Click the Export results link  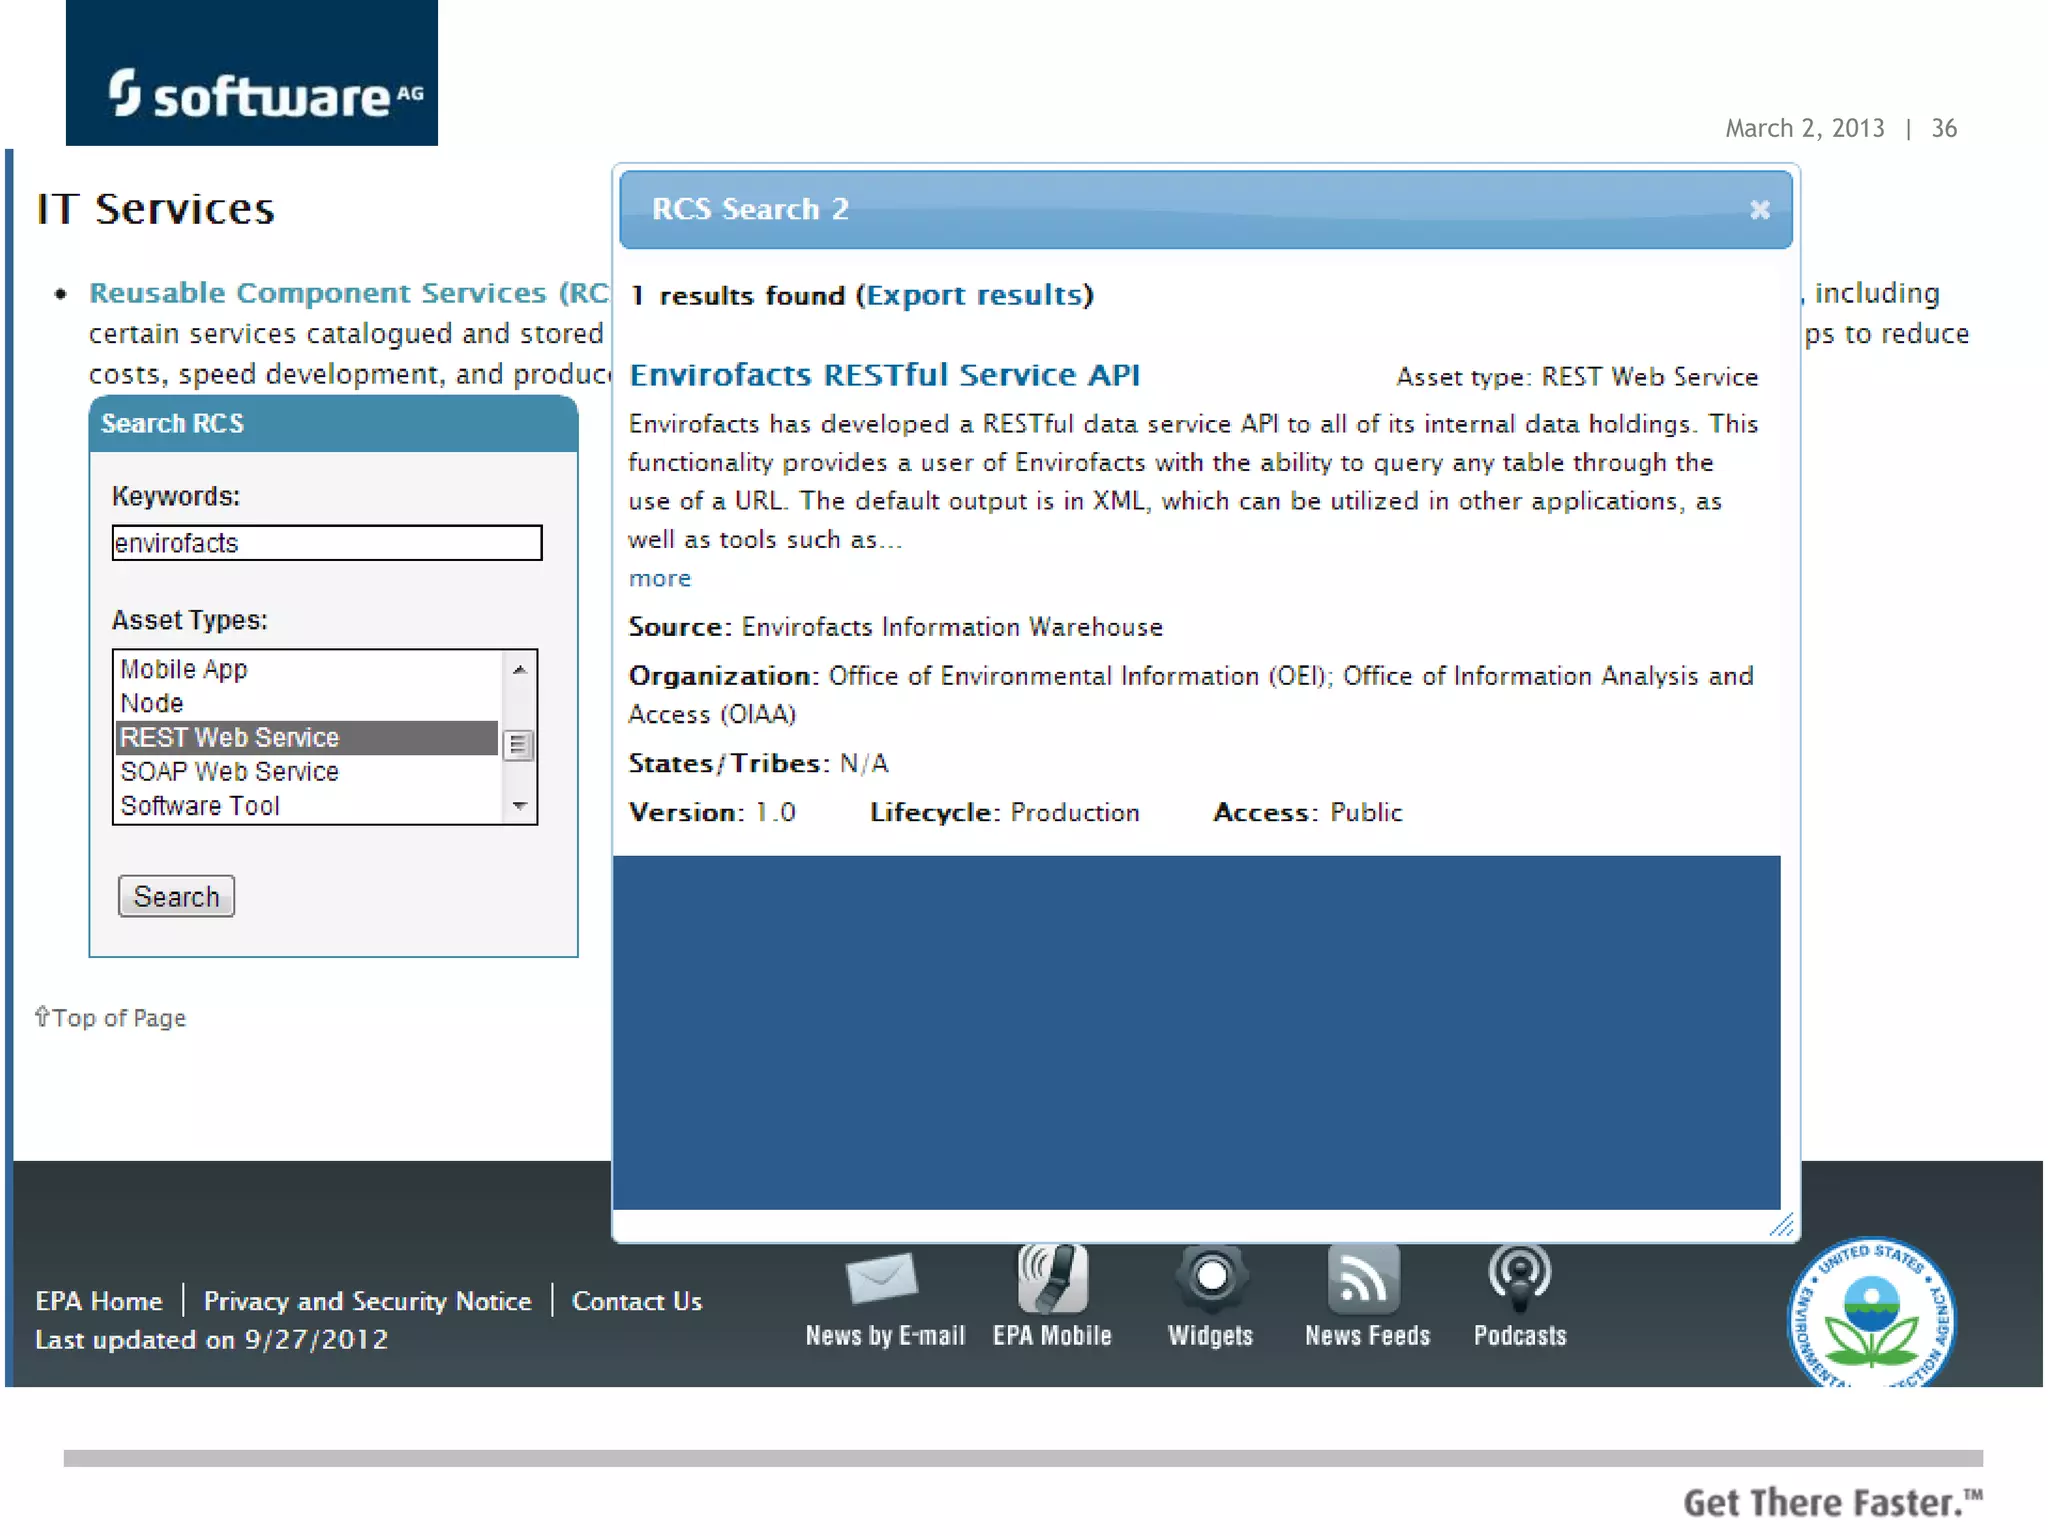point(975,295)
